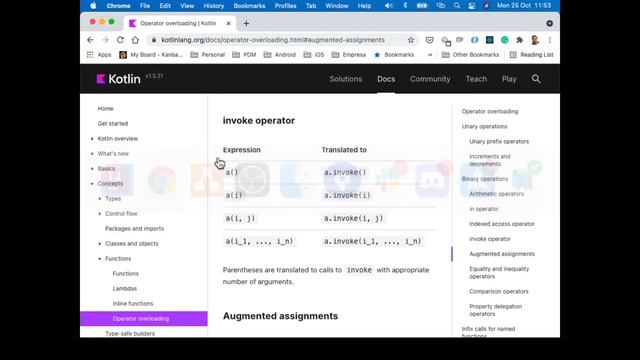640x360 pixels.
Task: Open the Inline functions page
Action: tap(133, 304)
